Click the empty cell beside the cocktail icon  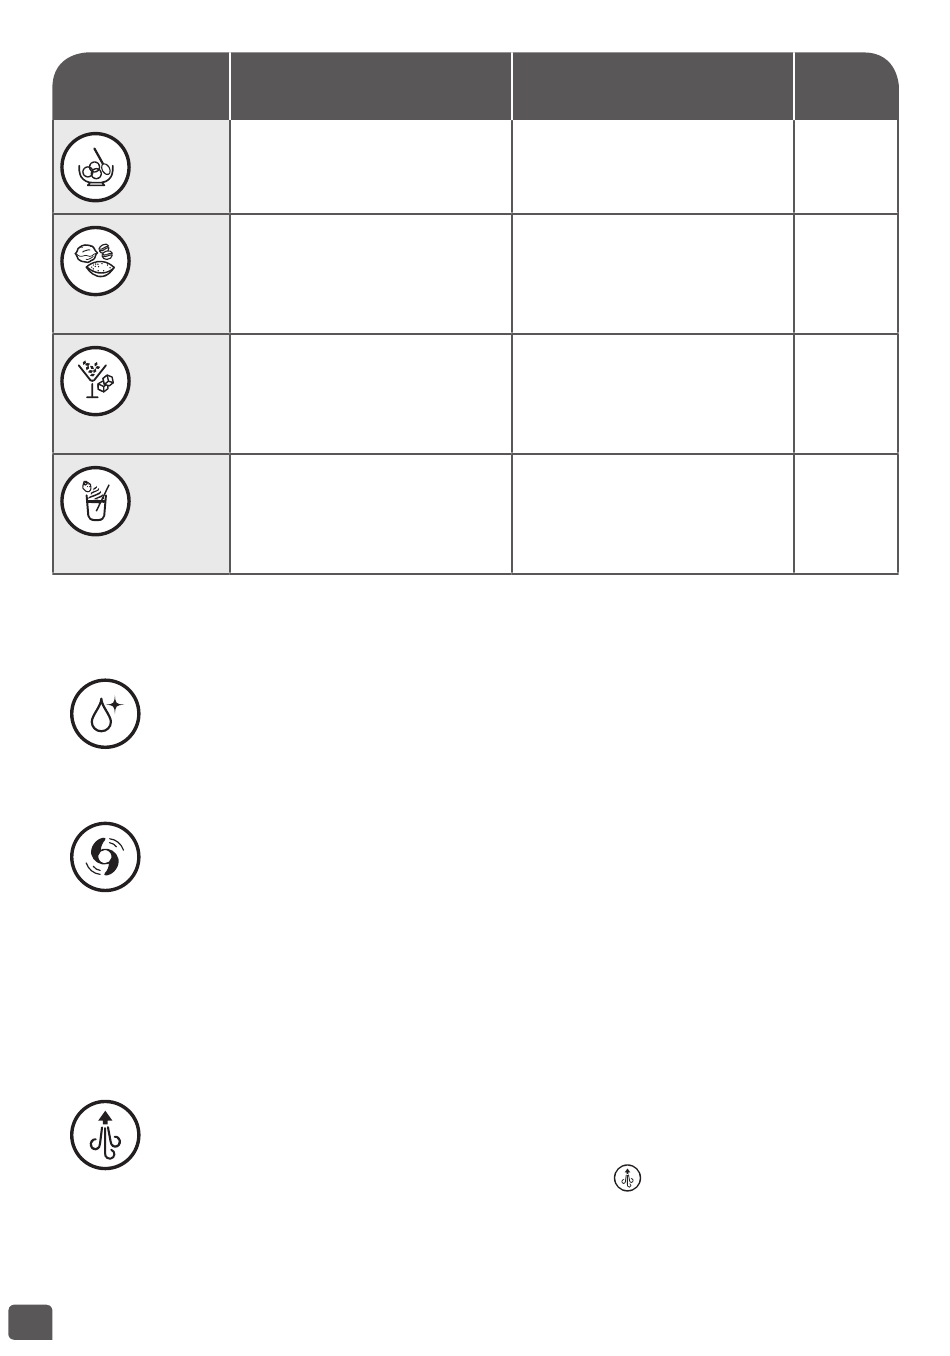[371, 394]
